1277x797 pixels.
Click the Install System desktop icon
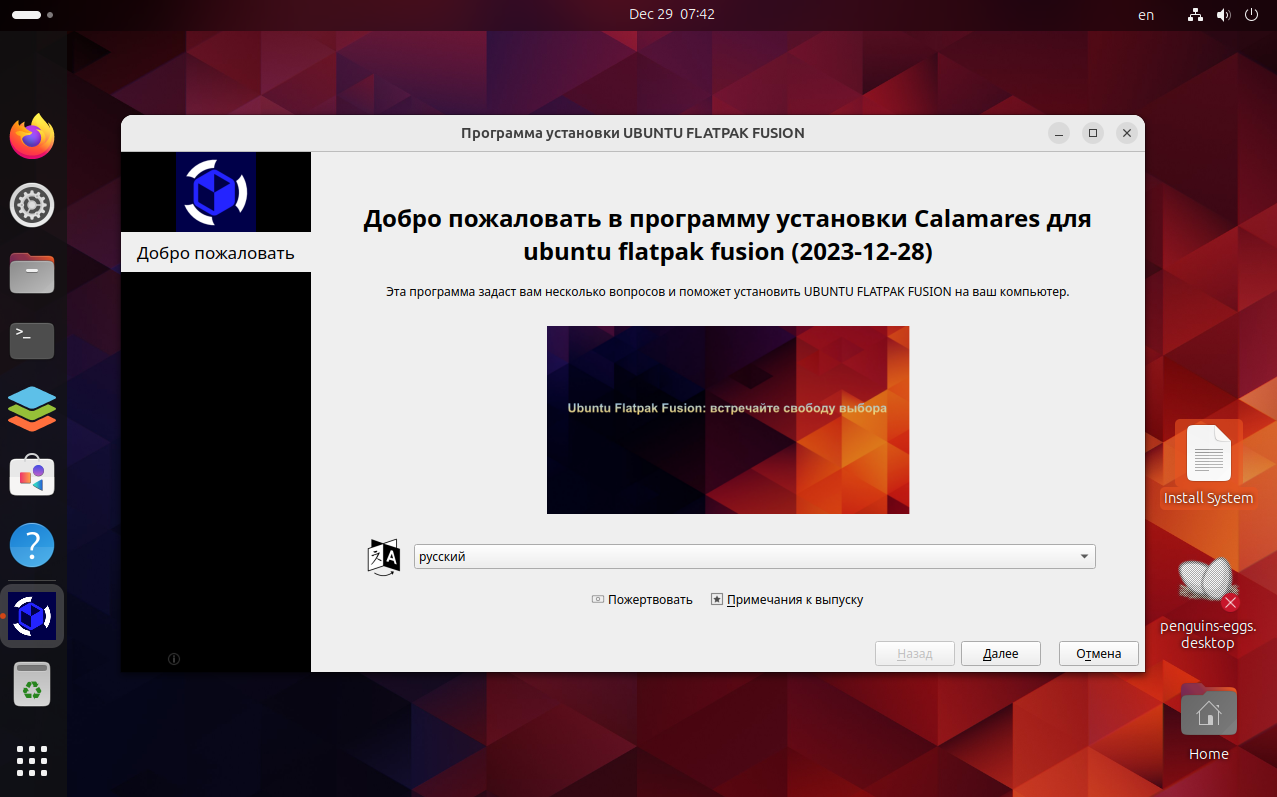(1208, 464)
